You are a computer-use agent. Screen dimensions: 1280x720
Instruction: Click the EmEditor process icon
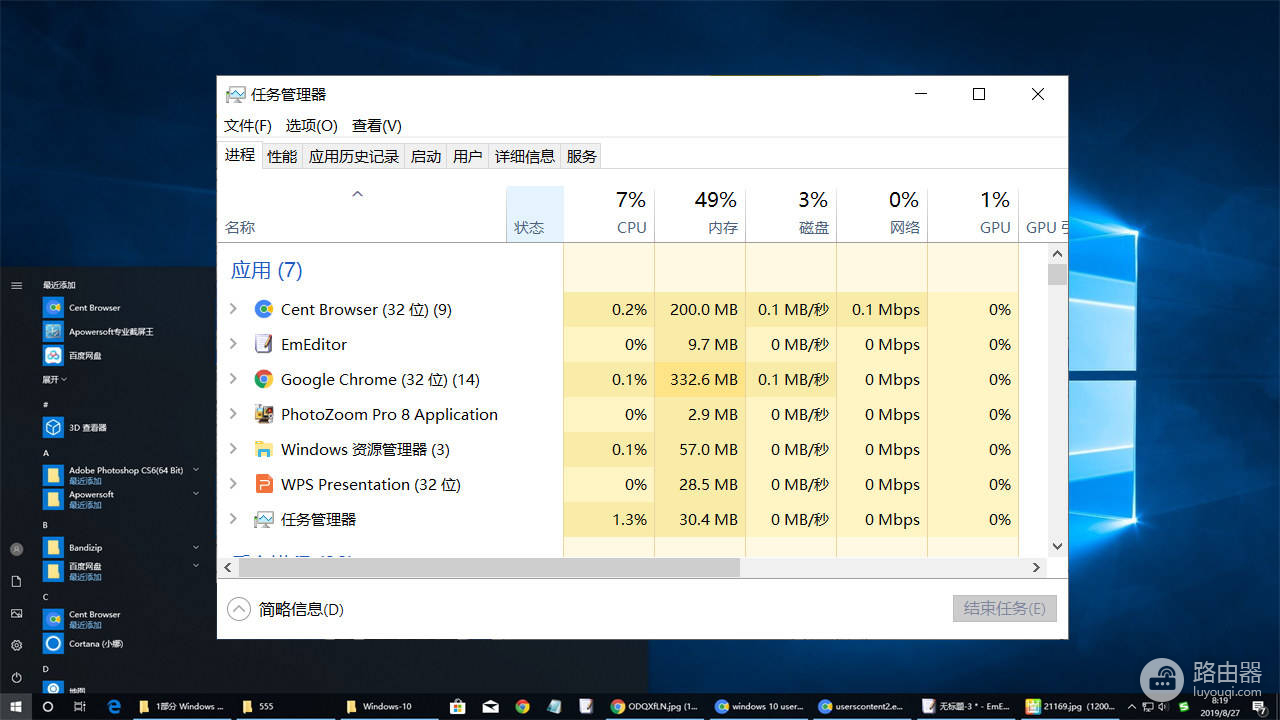pyautogui.click(x=264, y=344)
